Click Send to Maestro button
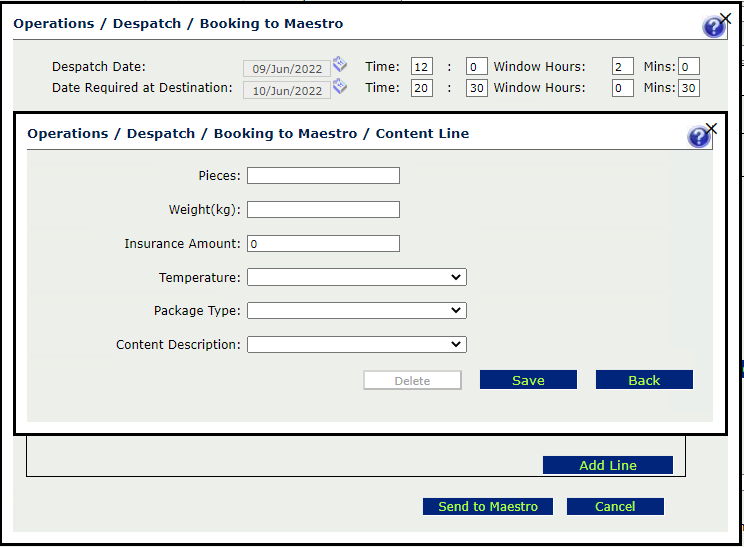Screen dimensions: 744x547 click(488, 507)
